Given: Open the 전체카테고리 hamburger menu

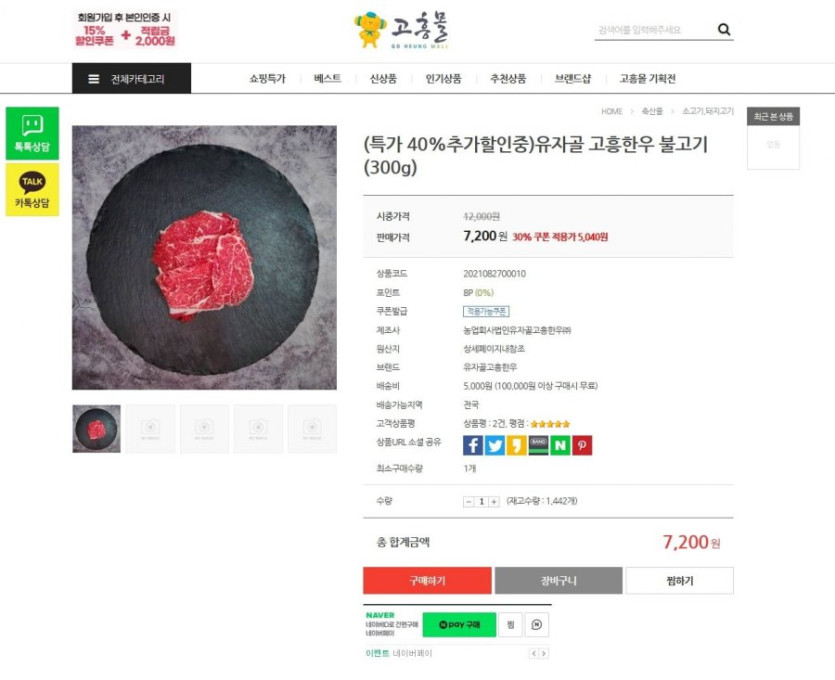Looking at the screenshot, I should 132,79.
